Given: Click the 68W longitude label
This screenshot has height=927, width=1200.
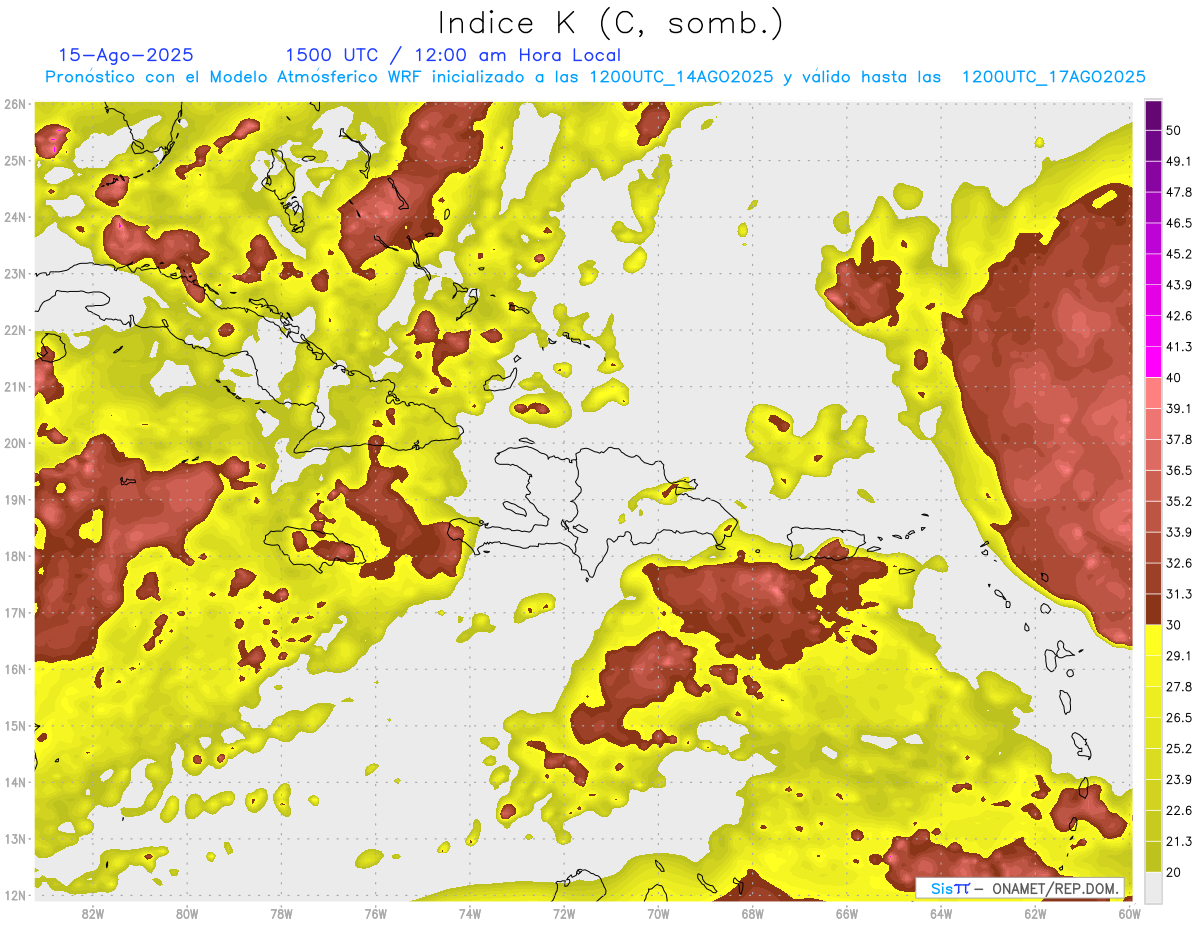Looking at the screenshot, I should [753, 913].
